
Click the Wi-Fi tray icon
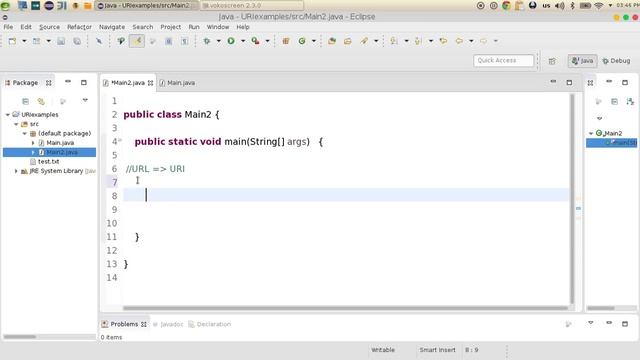tap(599, 6)
